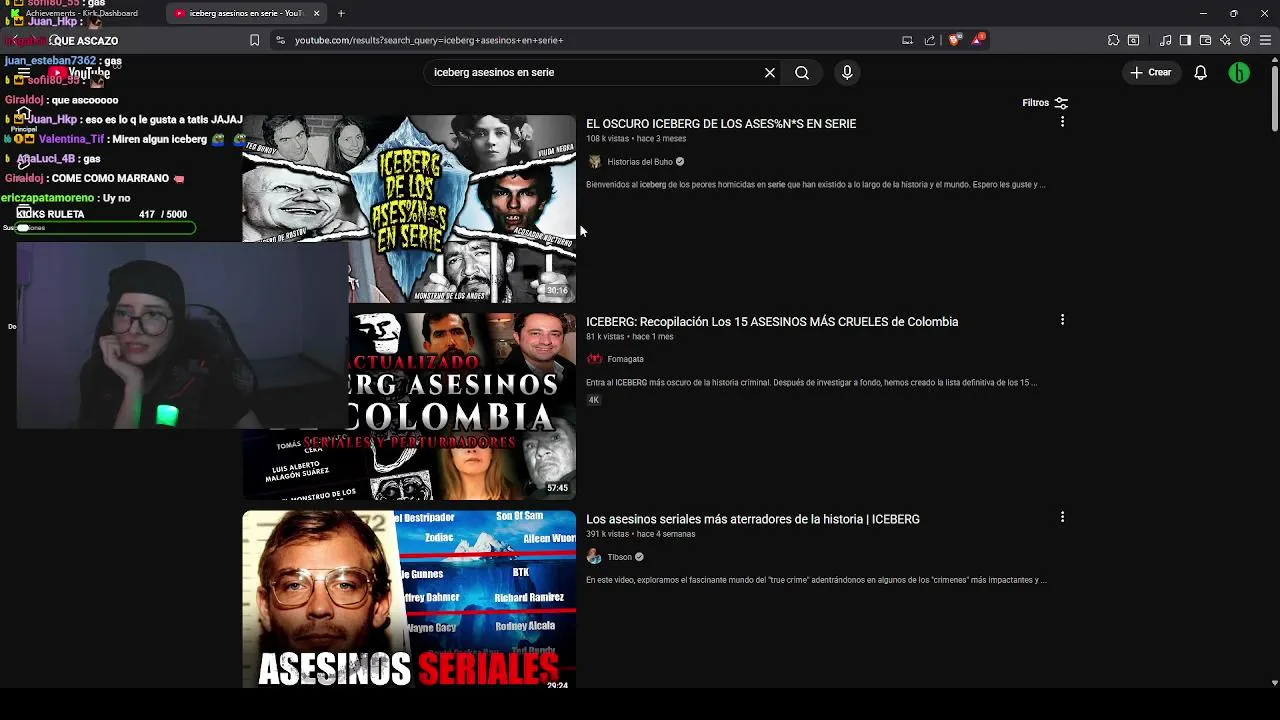Click the tab search icon beside the extensions icon

click(1133, 40)
